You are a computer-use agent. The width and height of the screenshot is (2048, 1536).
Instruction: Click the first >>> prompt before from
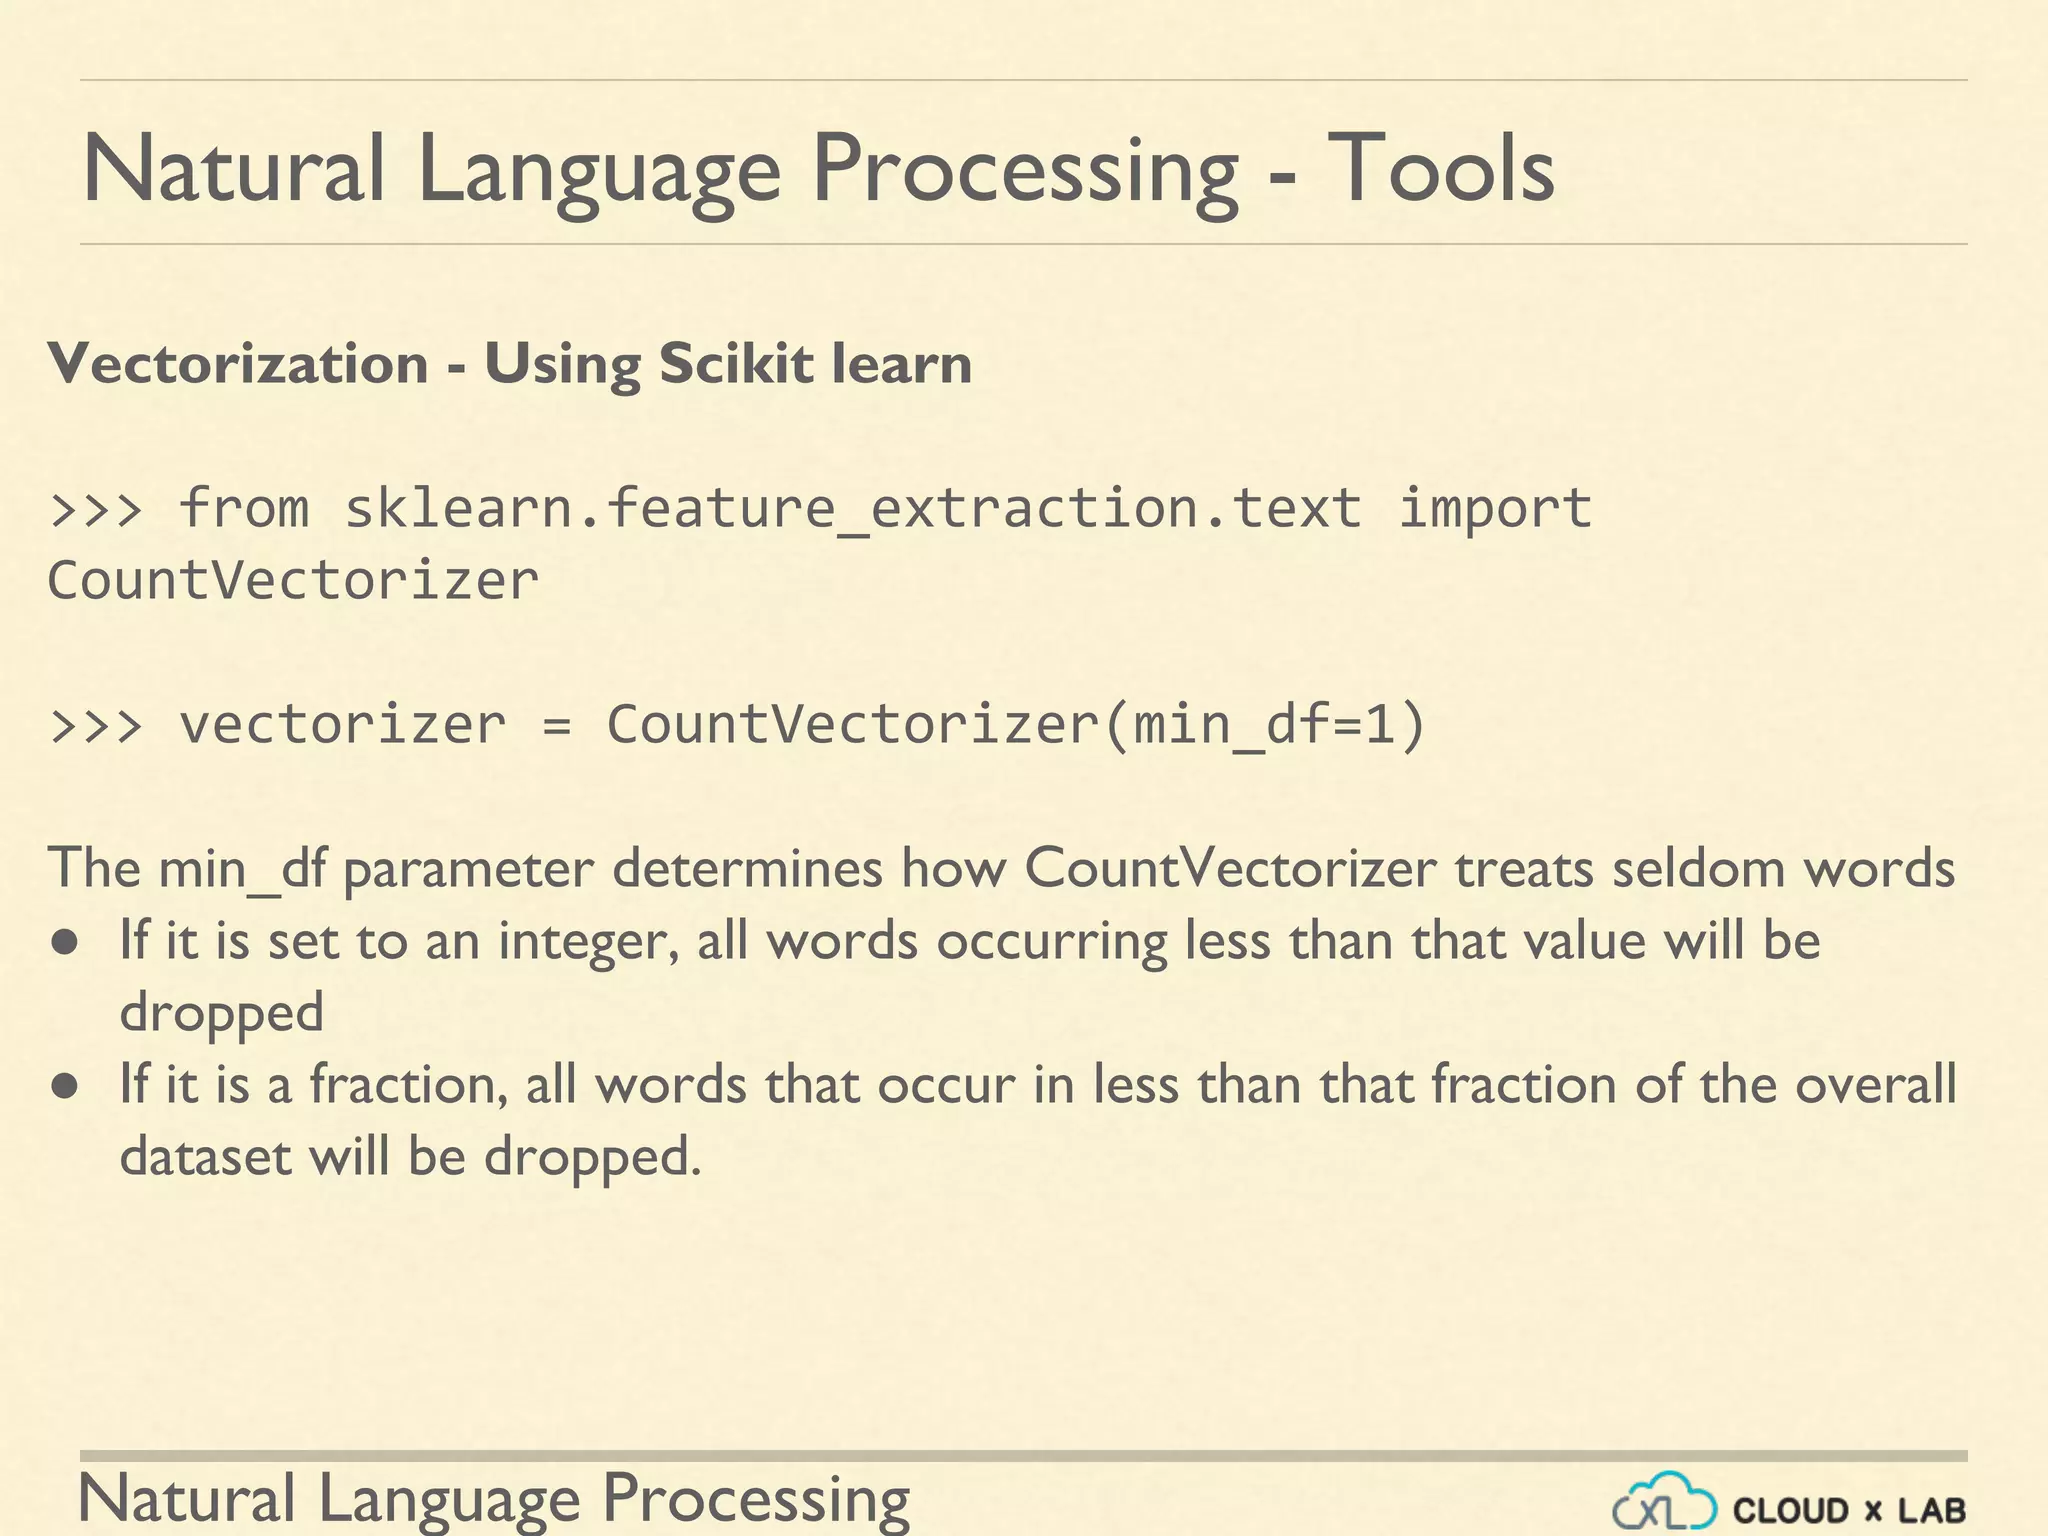96,509
